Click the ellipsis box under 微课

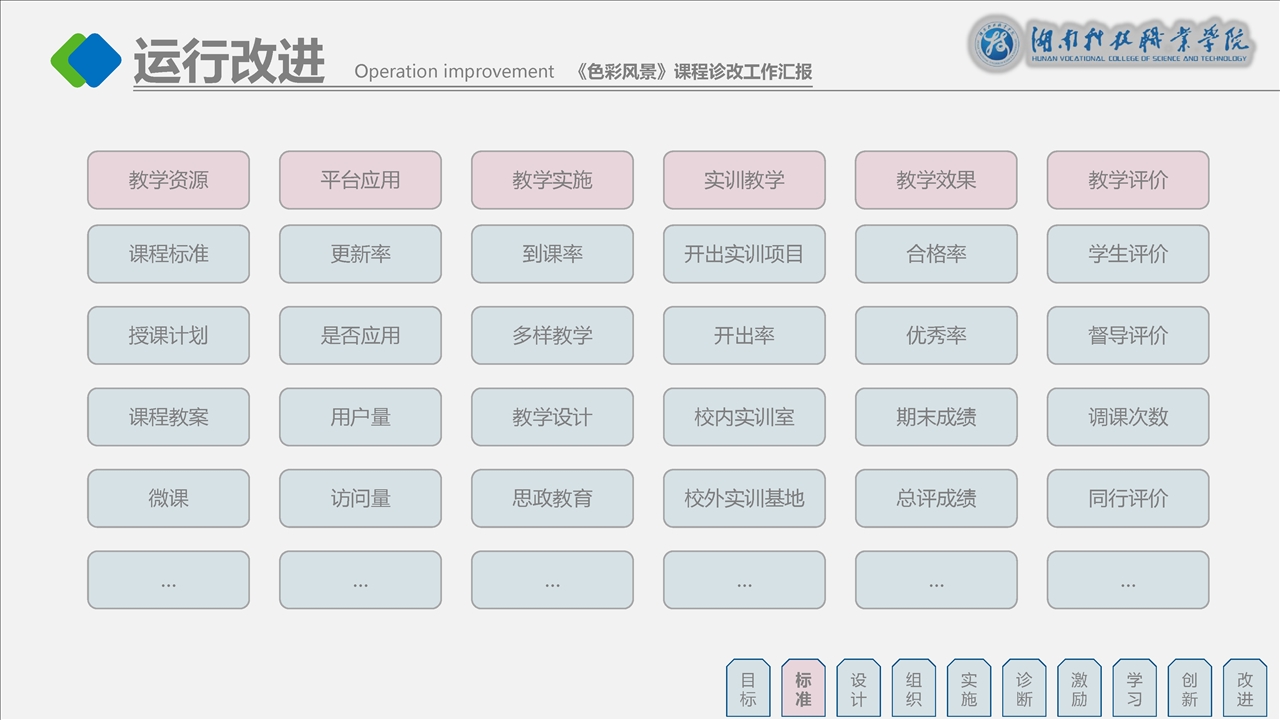168,580
